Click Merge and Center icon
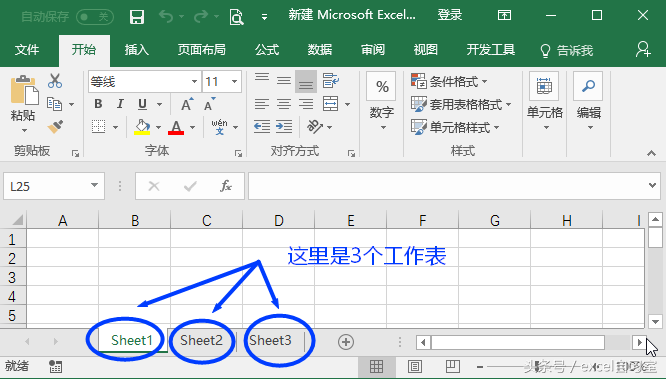 (x=330, y=104)
